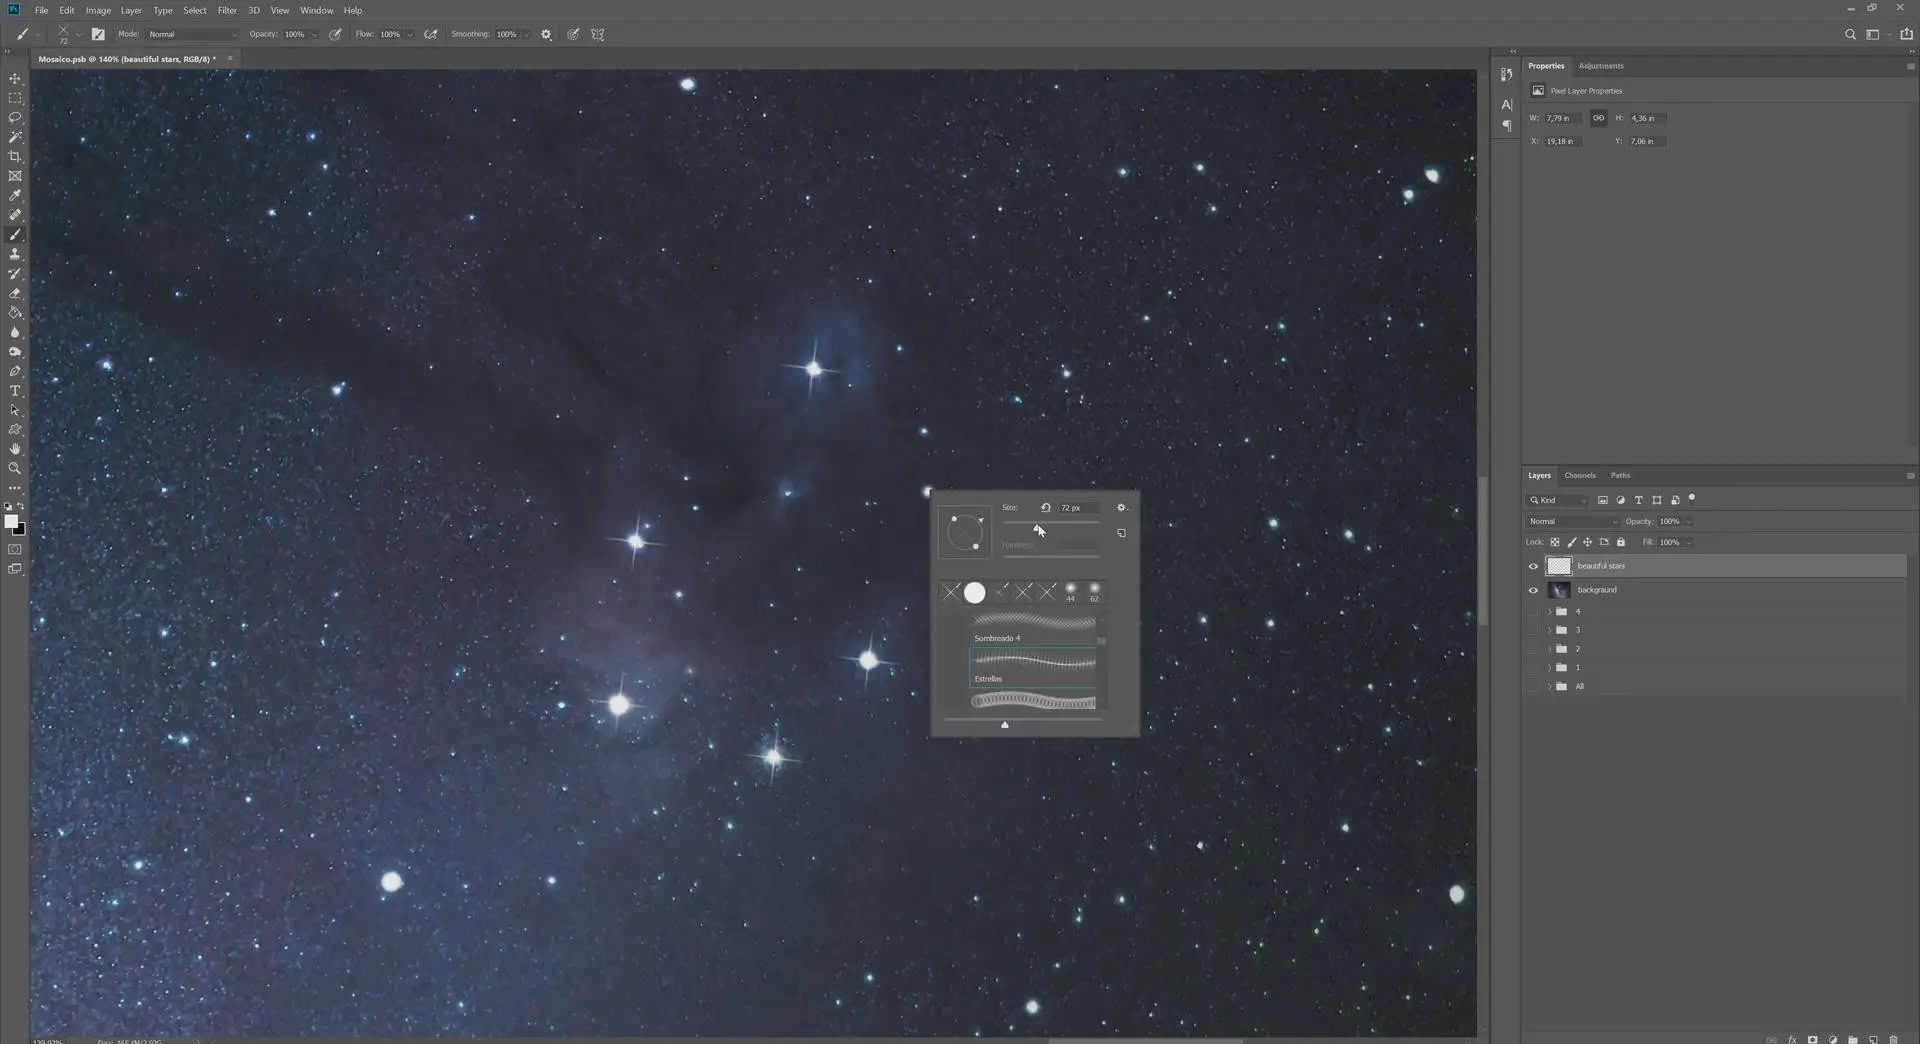This screenshot has width=1920, height=1044.
Task: Toggle the brush settings panel button
Action: click(98, 34)
